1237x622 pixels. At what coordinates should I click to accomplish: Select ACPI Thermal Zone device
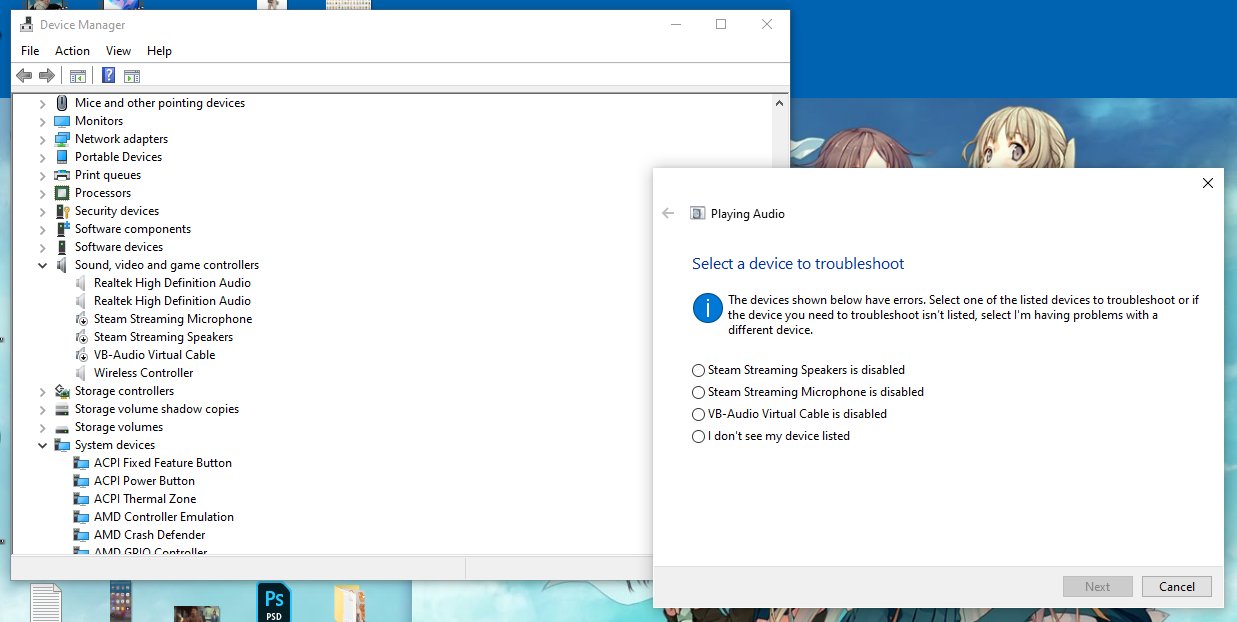pyautogui.click(x=145, y=499)
